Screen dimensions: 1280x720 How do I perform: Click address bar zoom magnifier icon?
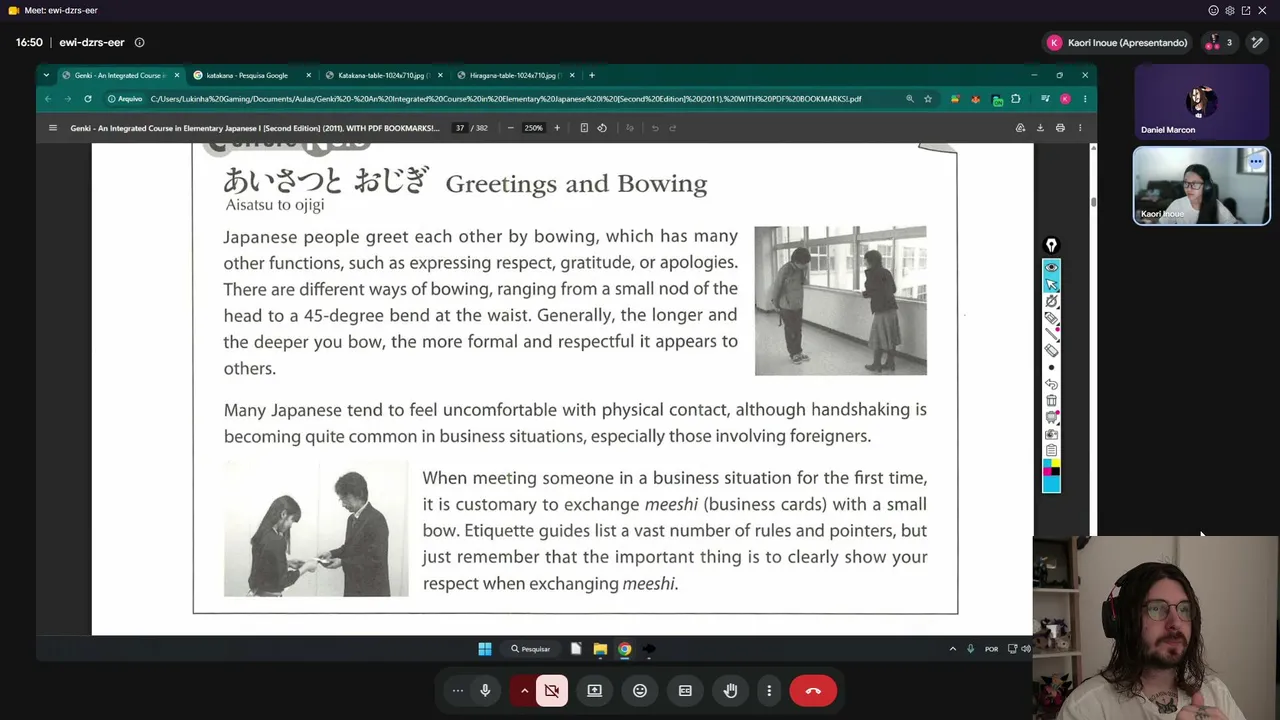(909, 99)
